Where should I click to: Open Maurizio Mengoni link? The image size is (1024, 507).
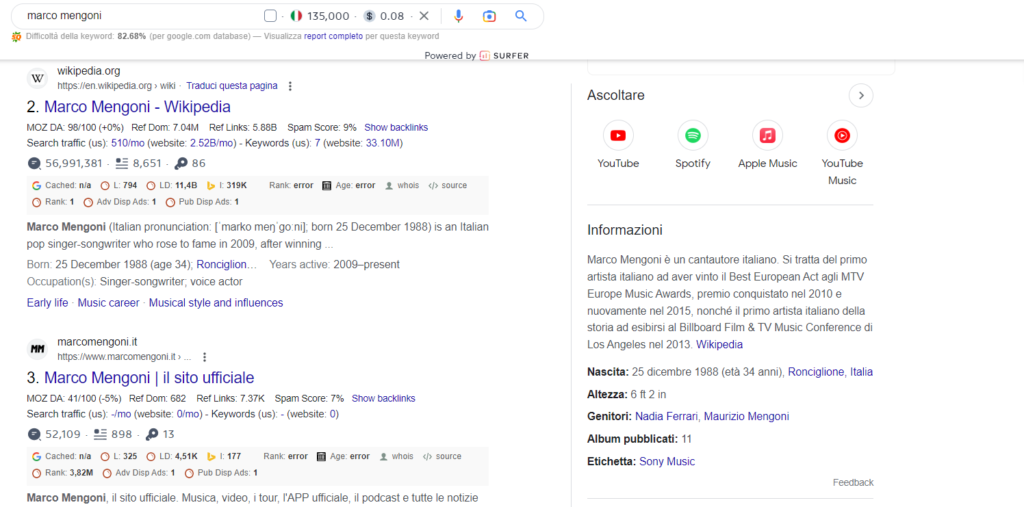[746, 416]
